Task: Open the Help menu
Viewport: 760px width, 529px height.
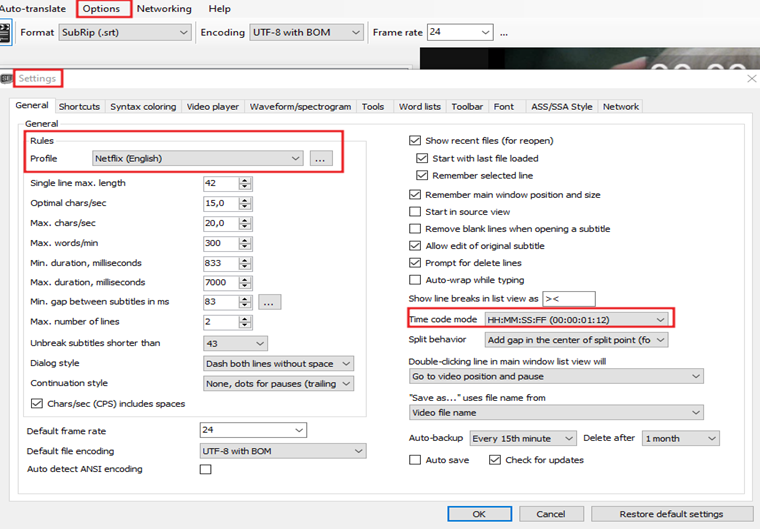Action: [x=220, y=9]
